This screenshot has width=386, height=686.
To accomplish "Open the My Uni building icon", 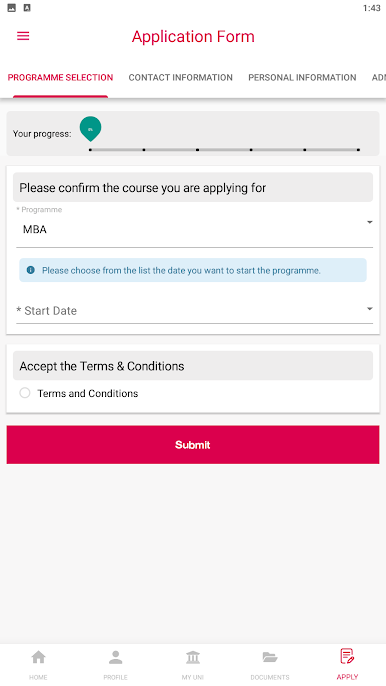I will (x=193, y=657).
